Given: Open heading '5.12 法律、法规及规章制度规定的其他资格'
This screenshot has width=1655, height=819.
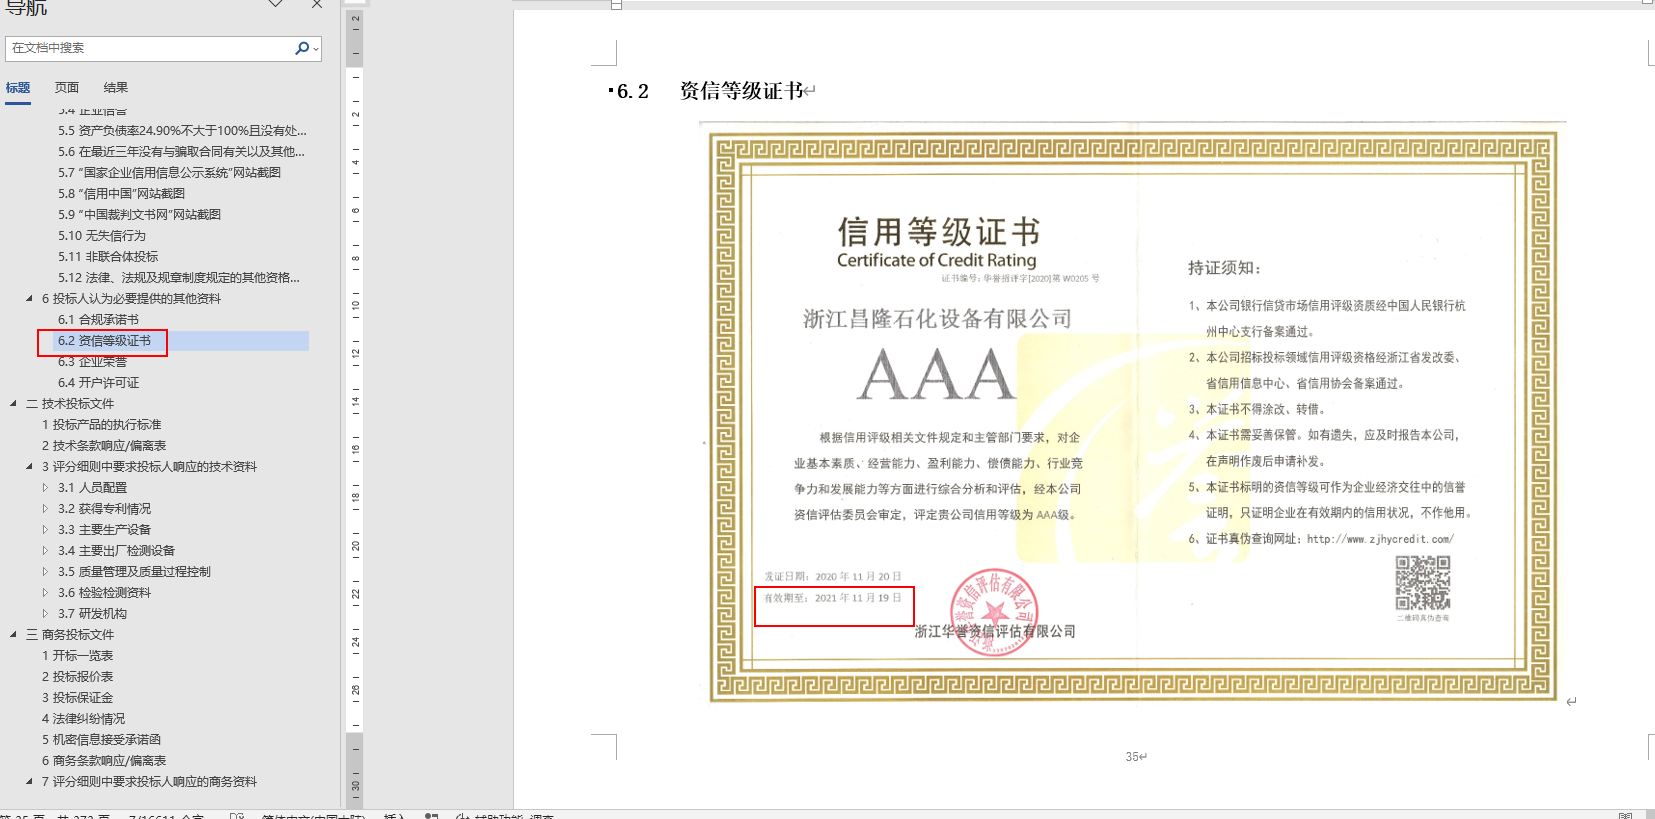Looking at the screenshot, I should [x=179, y=278].
